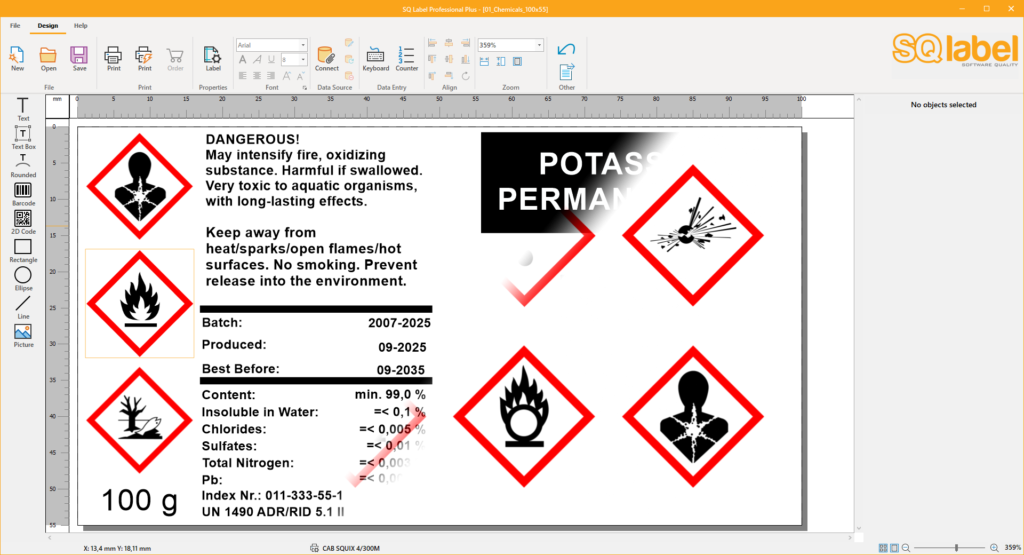Viewport: 1024px width, 555px height.
Task: Open the Arial font name dropdown
Action: tap(303, 45)
